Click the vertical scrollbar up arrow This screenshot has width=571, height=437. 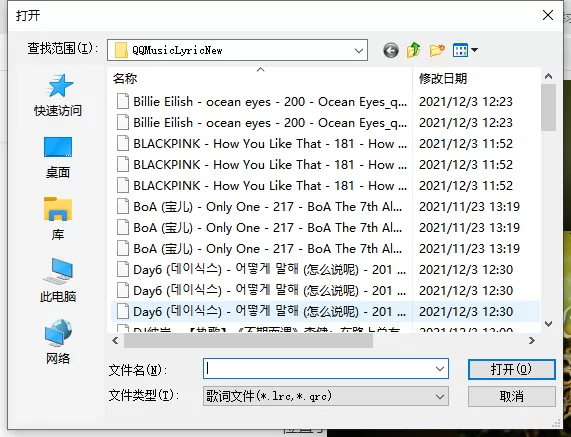(x=548, y=76)
